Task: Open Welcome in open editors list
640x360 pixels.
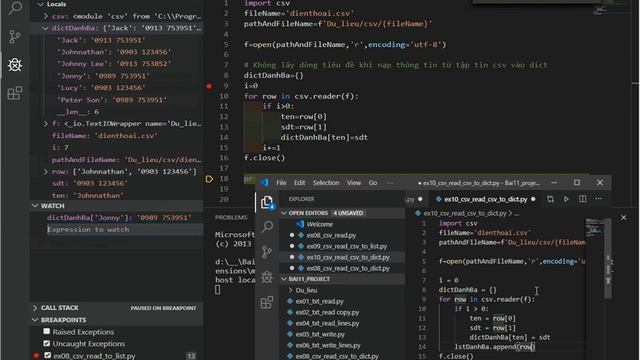Action: 320,224
